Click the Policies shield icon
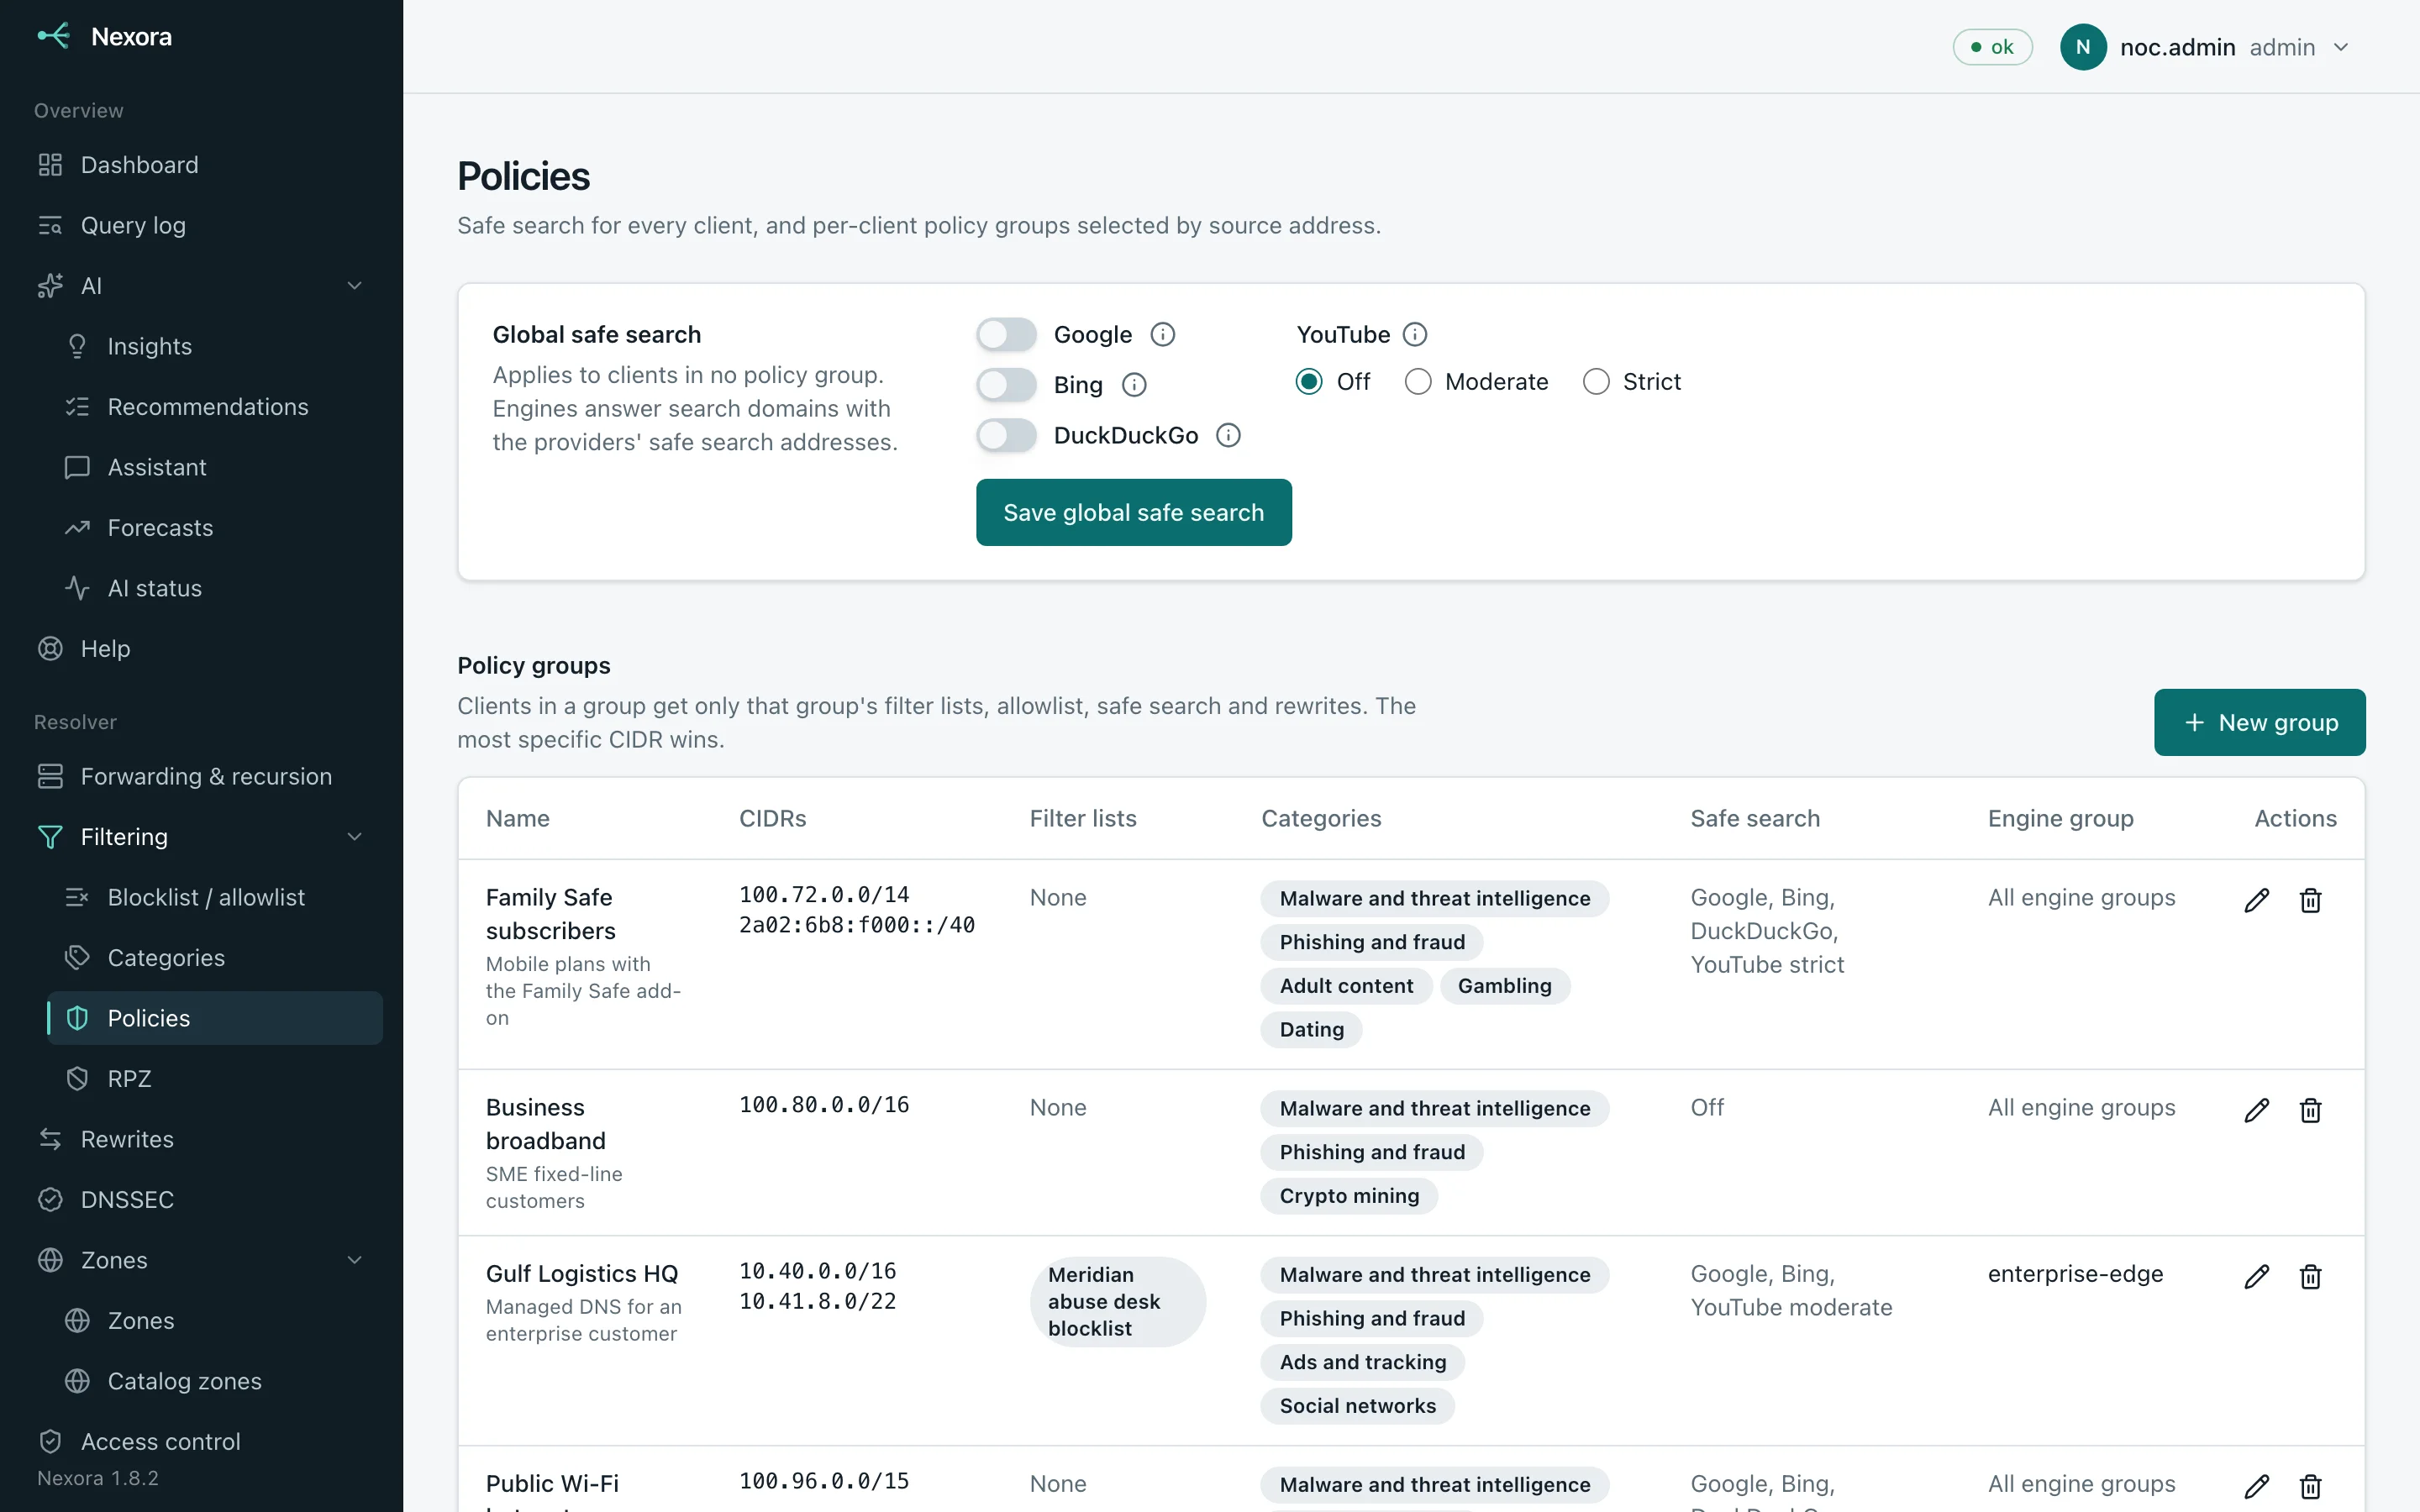This screenshot has height=1512, width=2420. coord(77,1018)
